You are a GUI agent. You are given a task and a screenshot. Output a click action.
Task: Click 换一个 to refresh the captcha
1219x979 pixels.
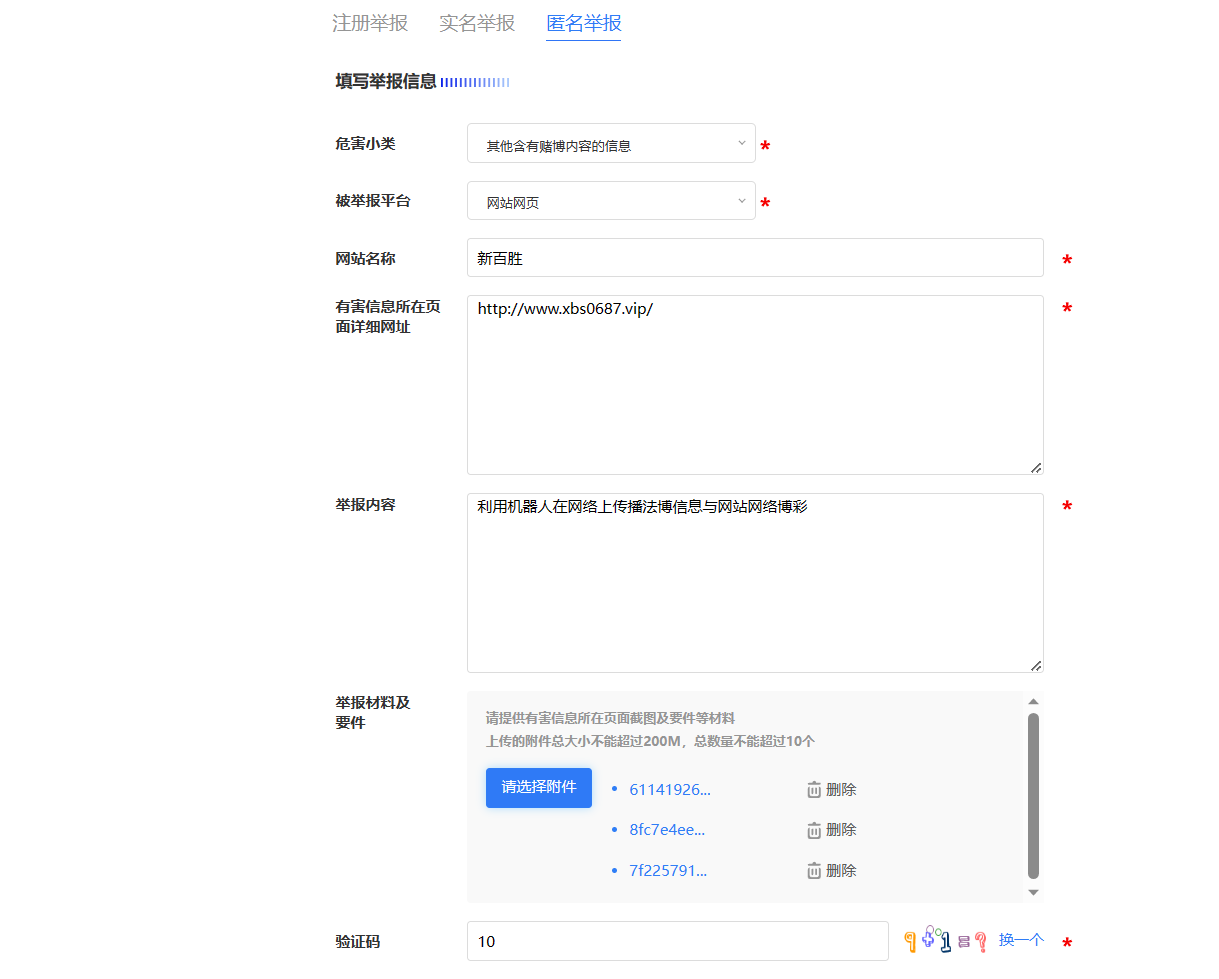coord(1019,940)
